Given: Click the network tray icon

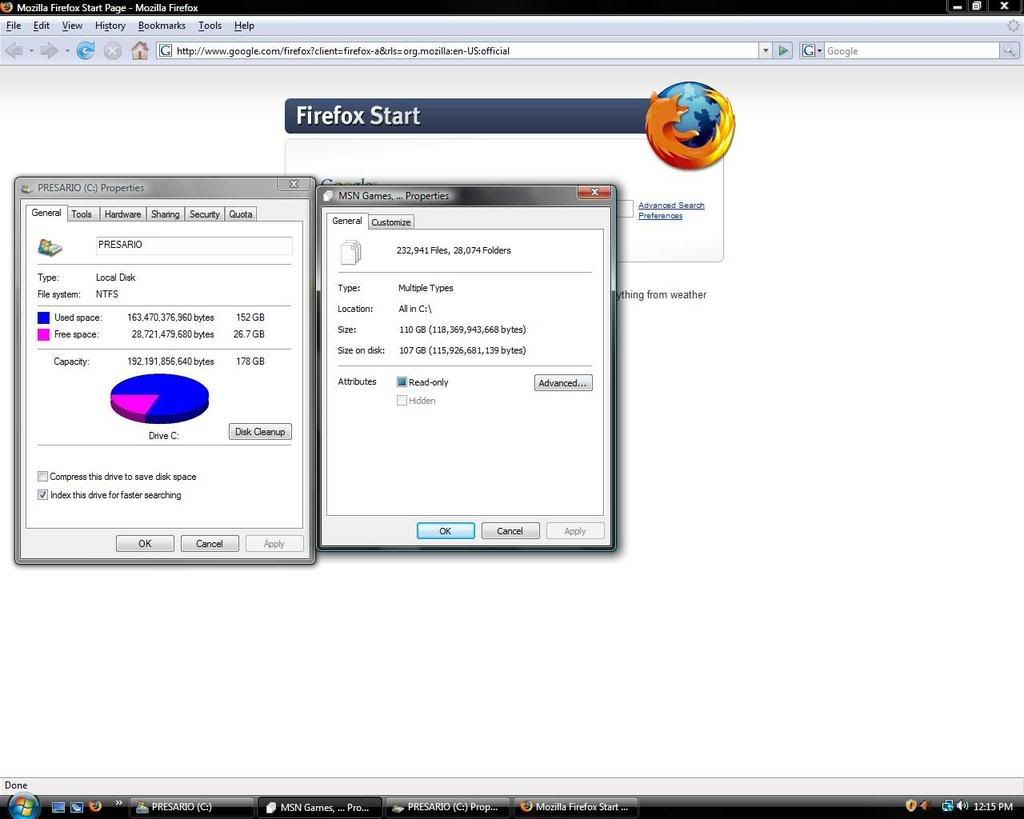Looking at the screenshot, I should coord(948,806).
